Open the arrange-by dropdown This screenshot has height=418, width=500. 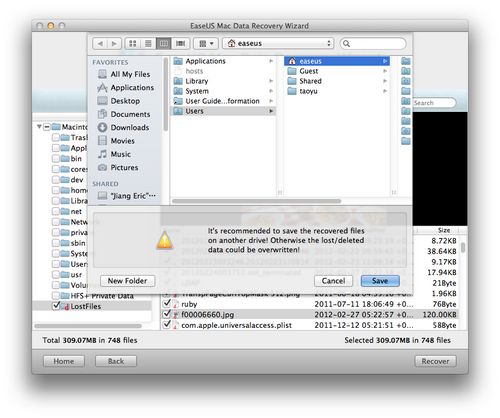click(x=206, y=43)
